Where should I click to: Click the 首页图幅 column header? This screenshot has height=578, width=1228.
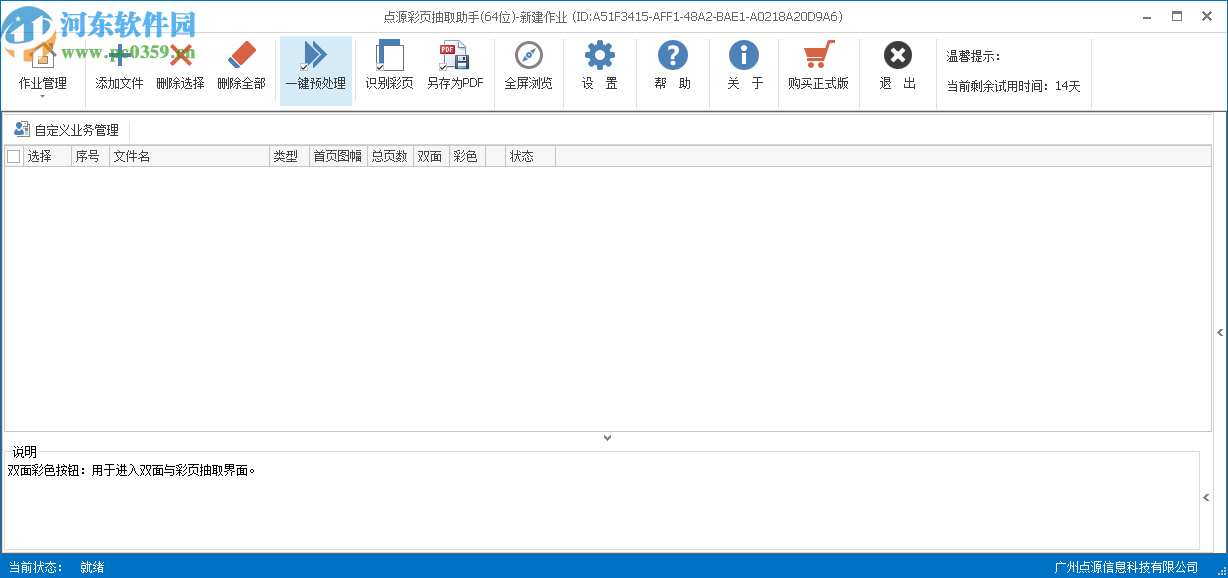tap(337, 156)
